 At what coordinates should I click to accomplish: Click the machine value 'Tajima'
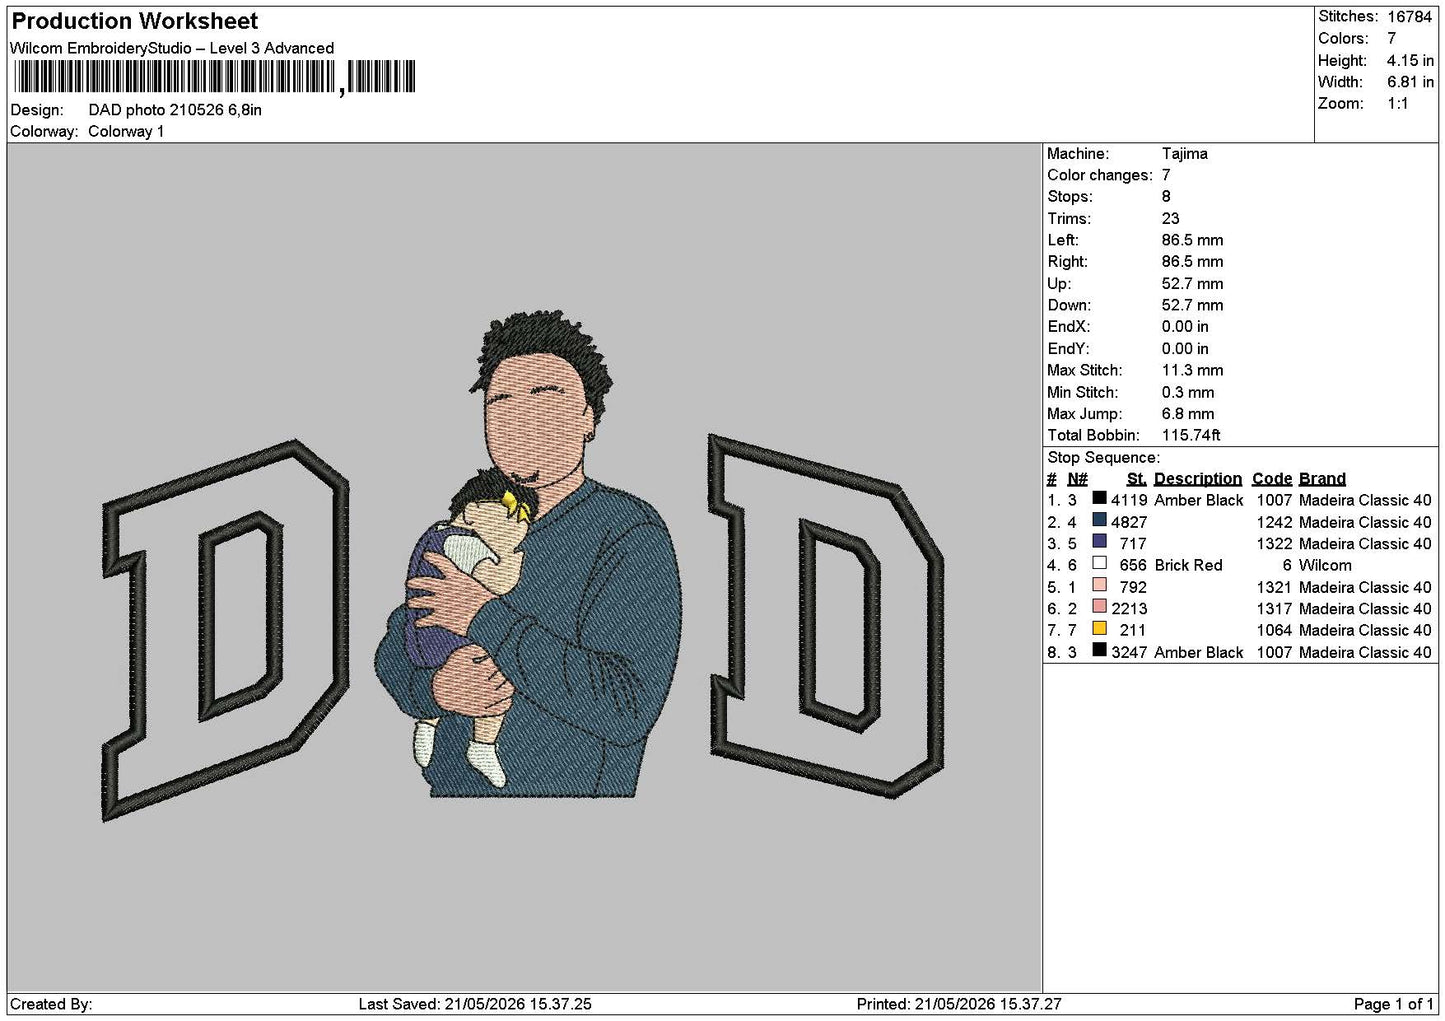pos(1185,154)
